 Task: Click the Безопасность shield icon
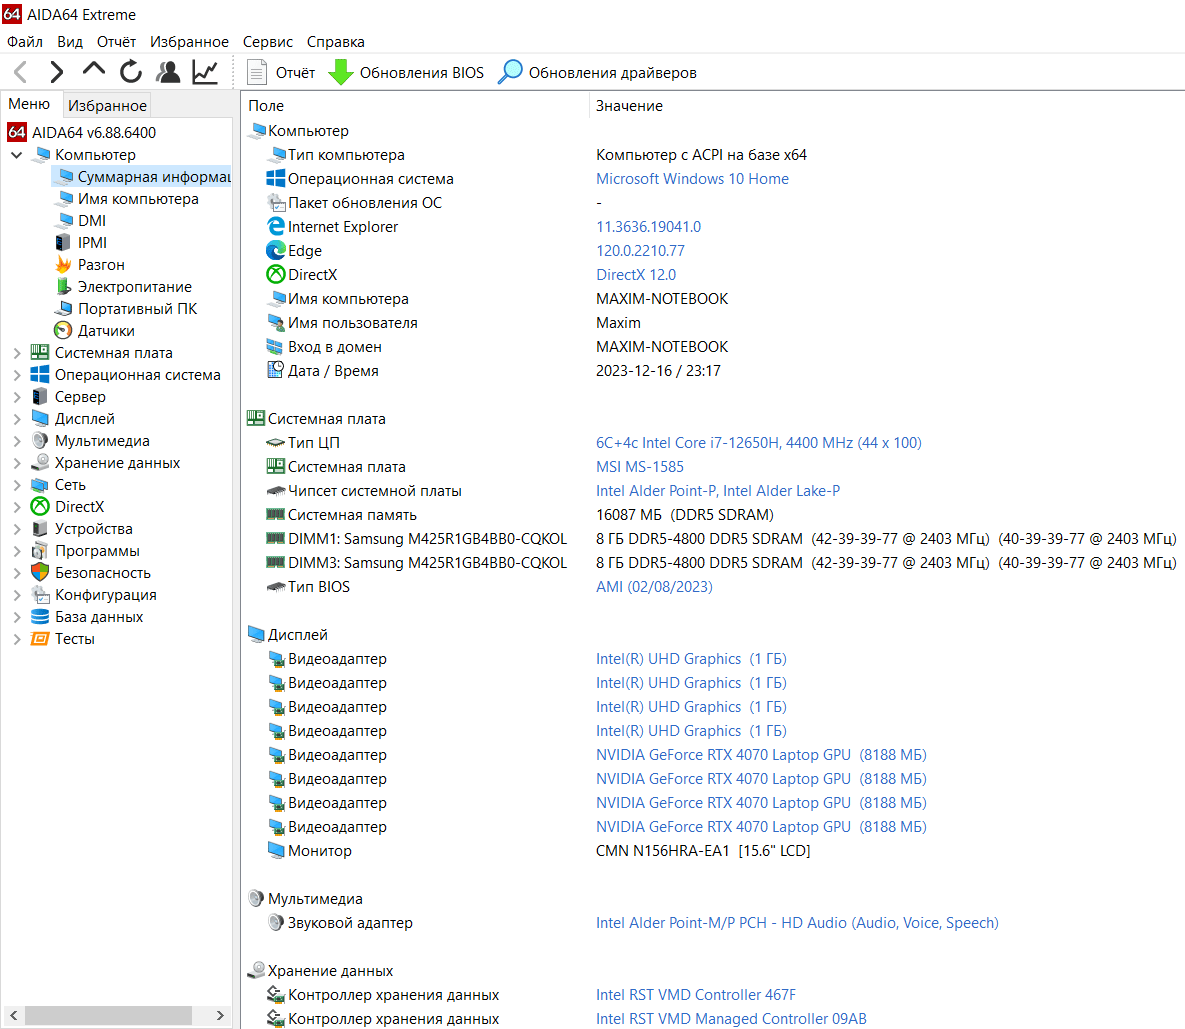[40, 573]
